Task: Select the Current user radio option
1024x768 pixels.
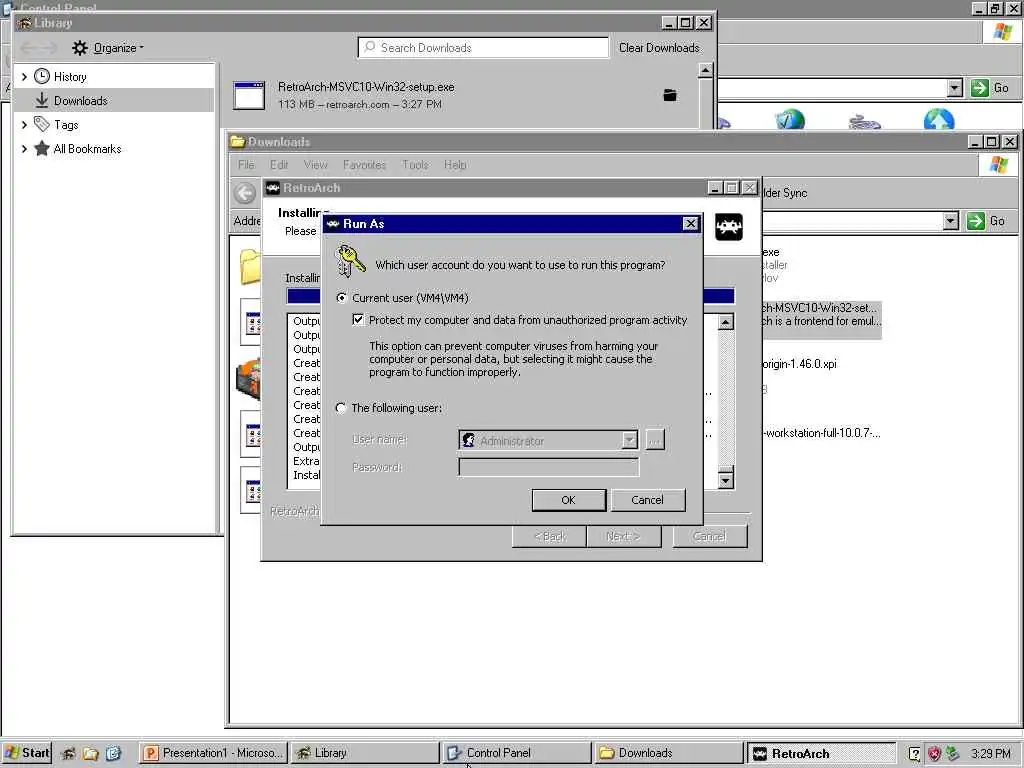Action: click(341, 298)
